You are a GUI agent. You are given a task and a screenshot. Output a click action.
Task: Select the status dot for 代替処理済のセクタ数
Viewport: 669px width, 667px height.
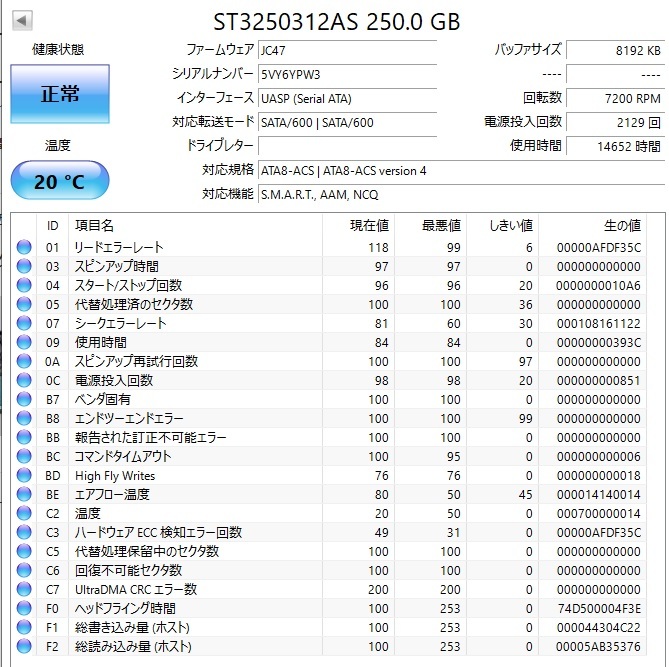point(24,304)
